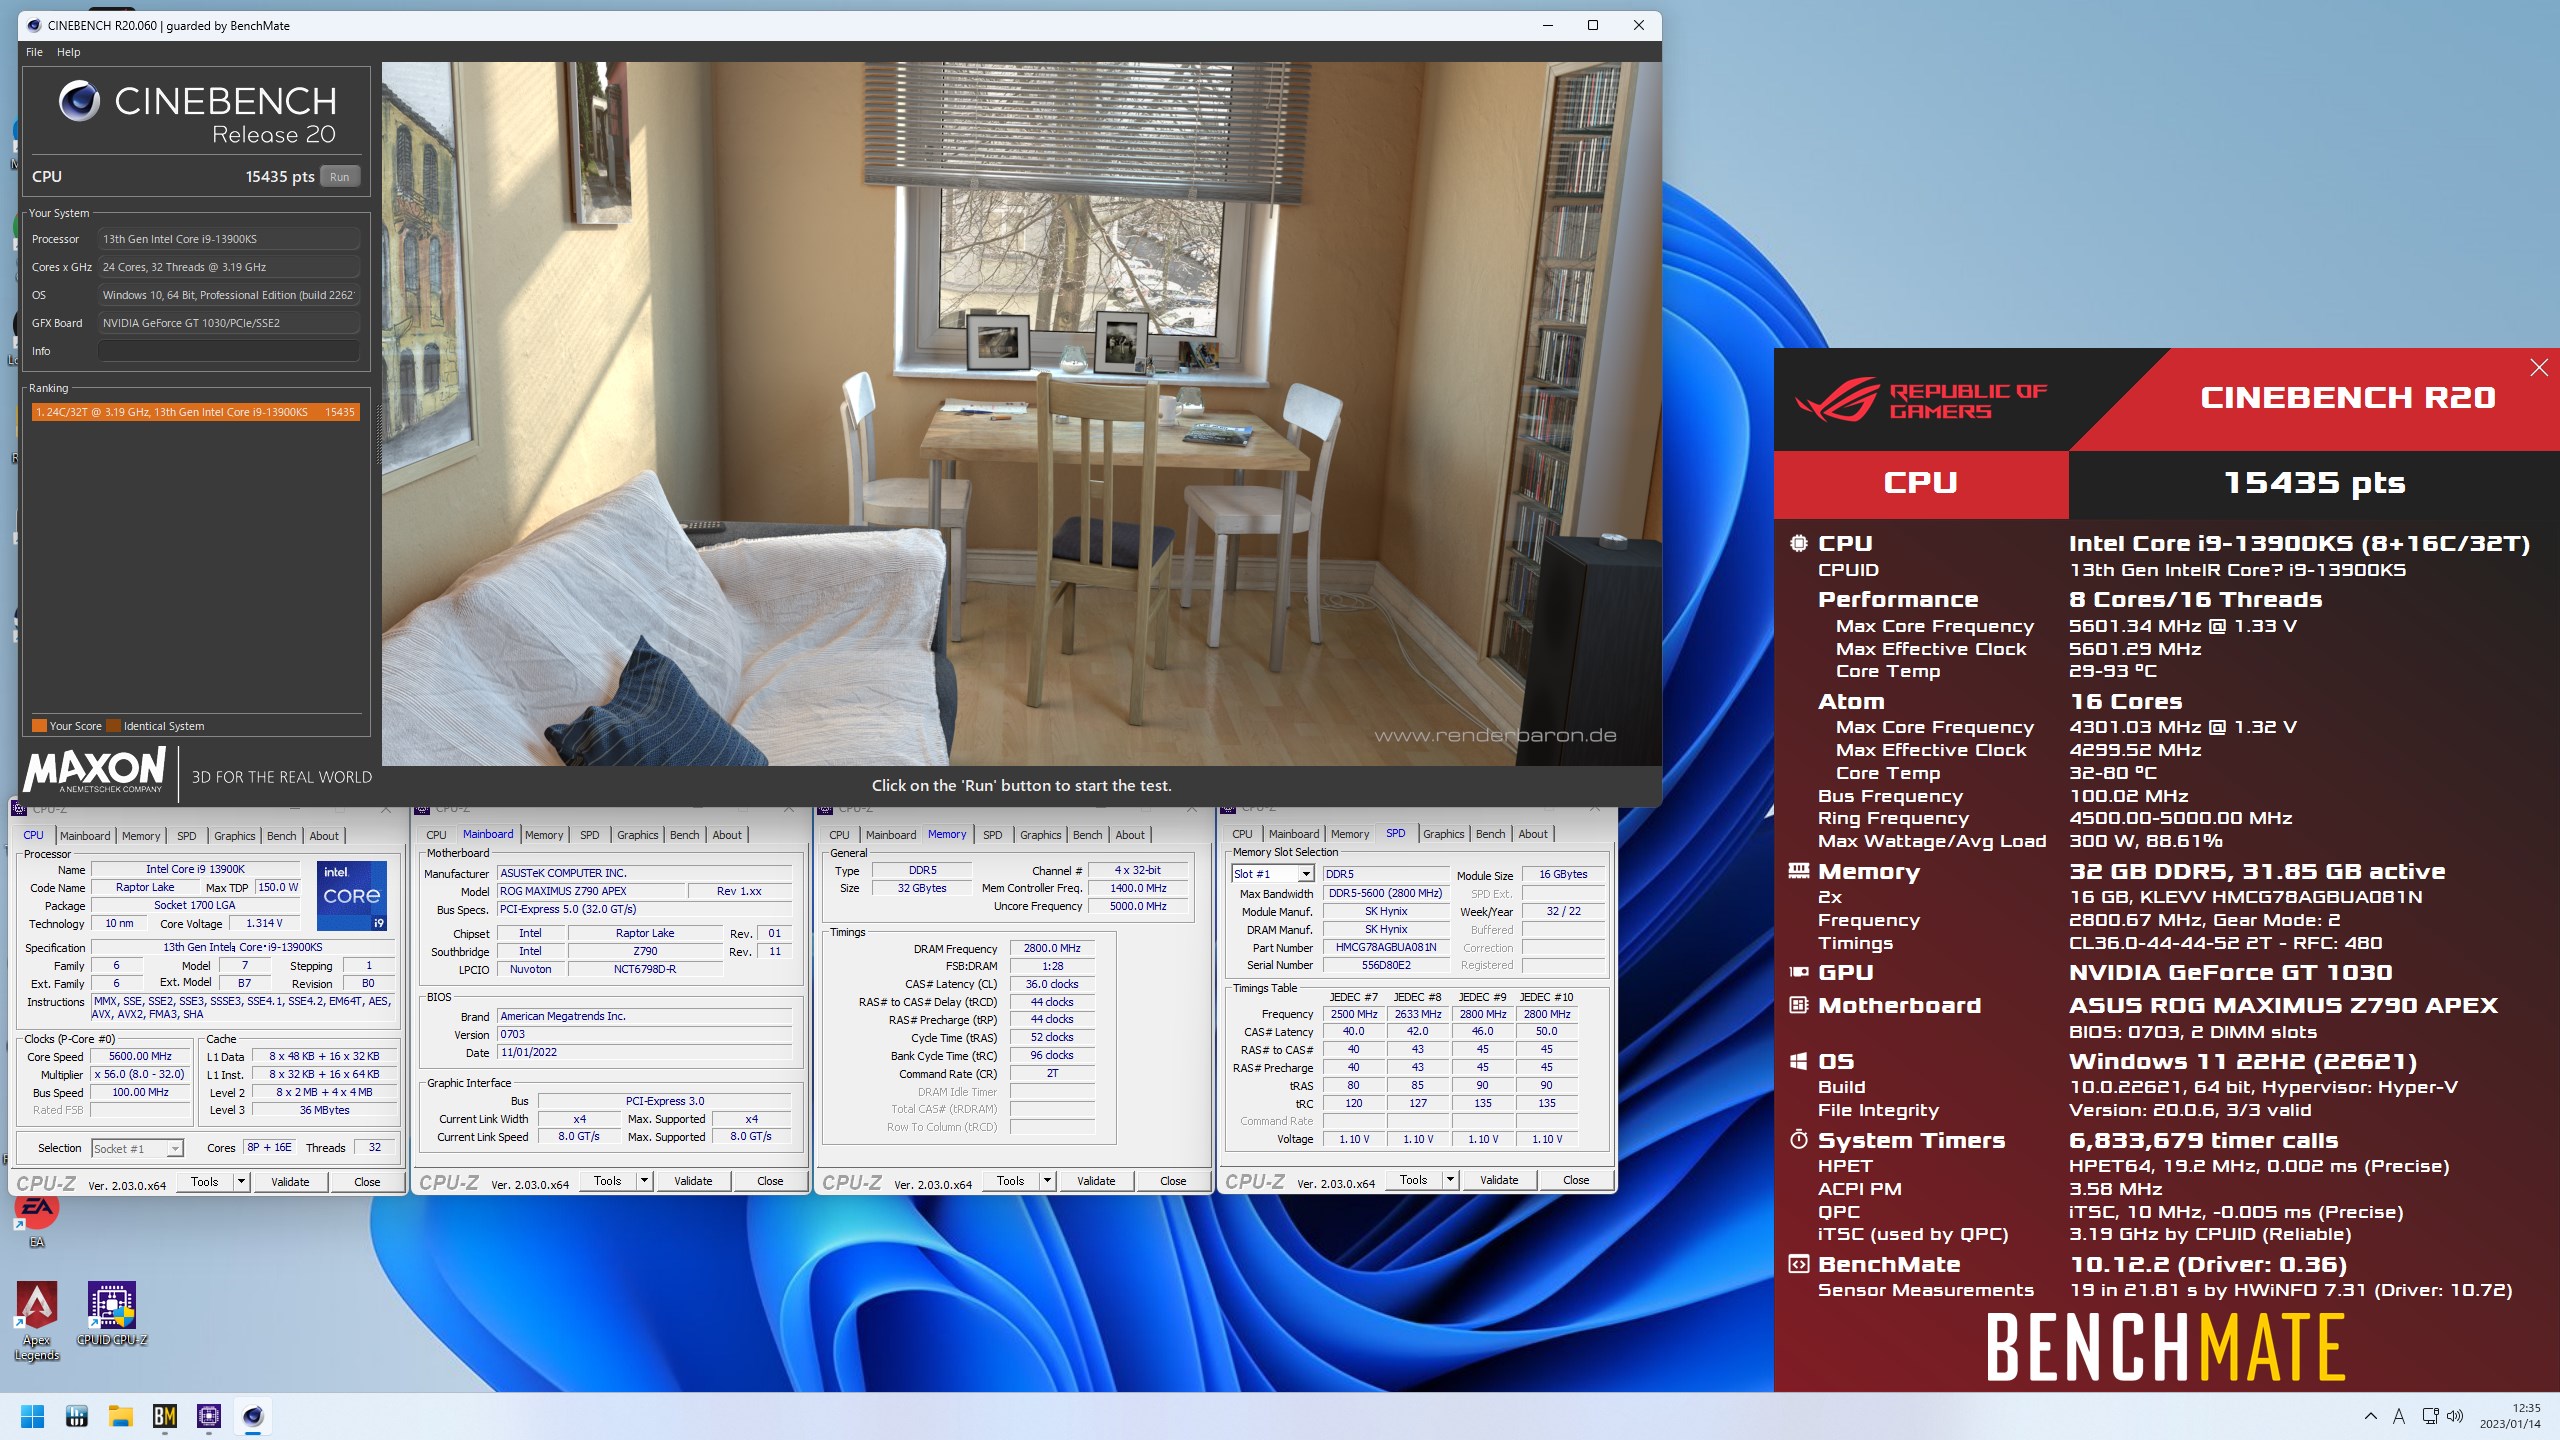
Task: Open the HWiNFO-style monitor taskbar icon
Action: click(x=76, y=1416)
